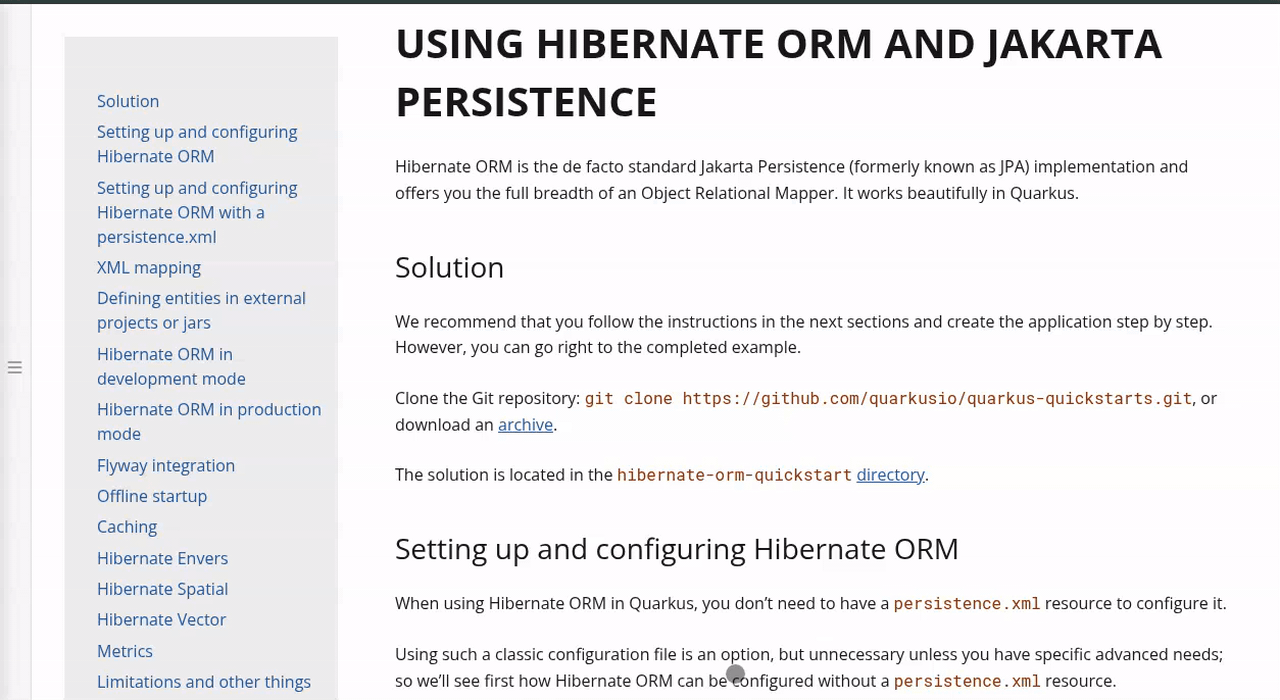Click the git clone command text

tap(888, 398)
